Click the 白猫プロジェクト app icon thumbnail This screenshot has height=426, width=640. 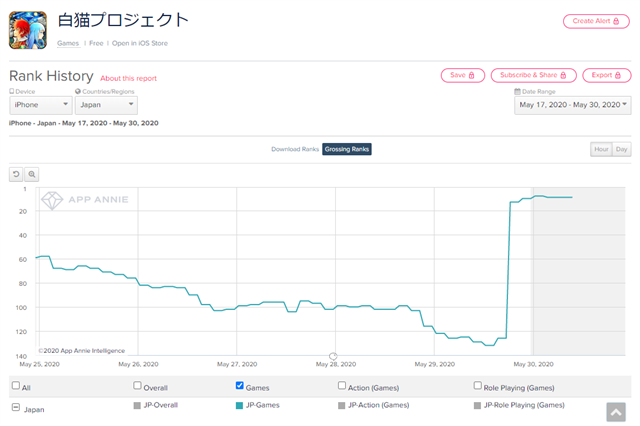click(x=28, y=30)
